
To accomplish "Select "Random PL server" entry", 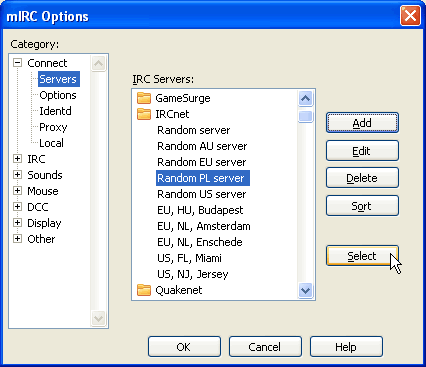I will (x=203, y=178).
